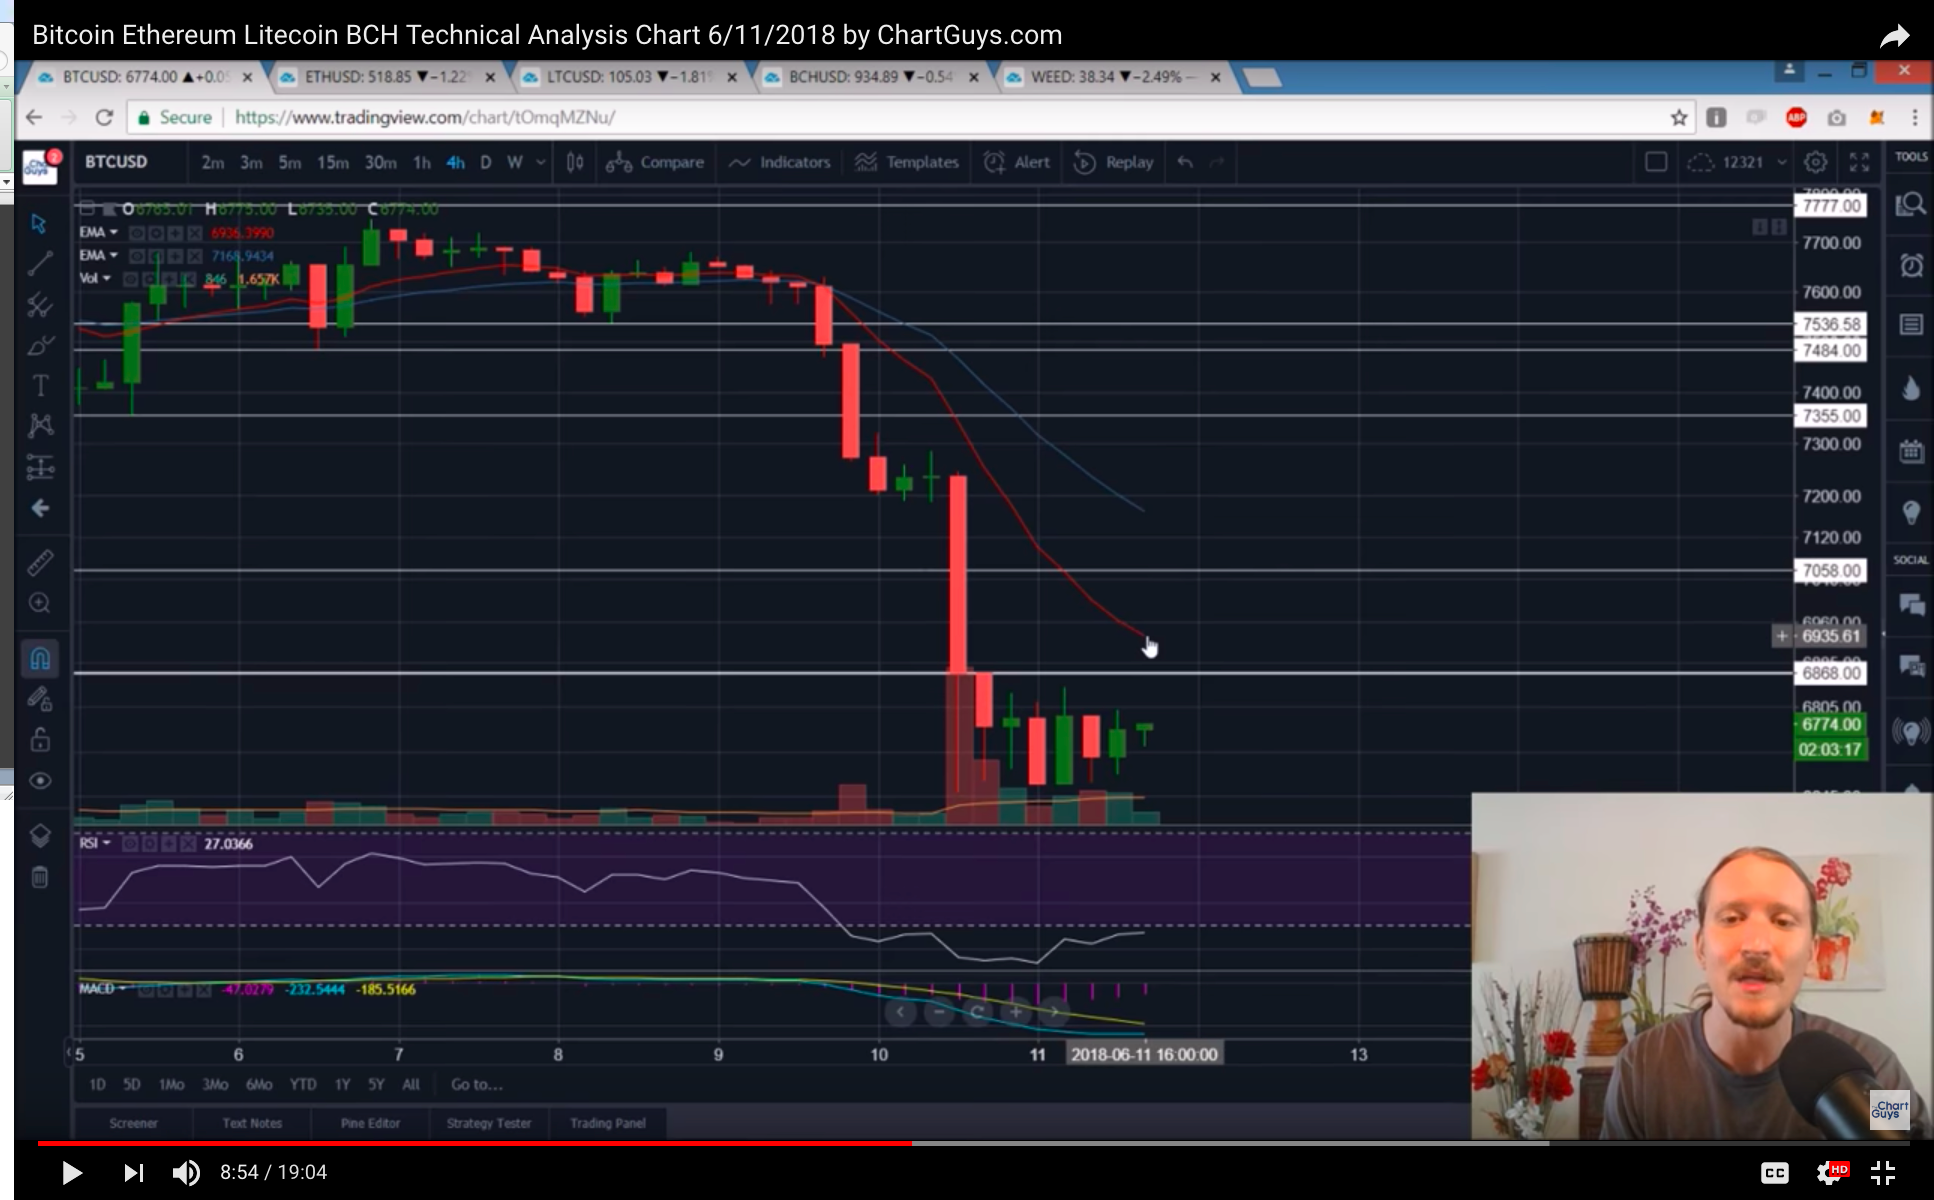Create an Alert from the toolbar

pos(1017,162)
